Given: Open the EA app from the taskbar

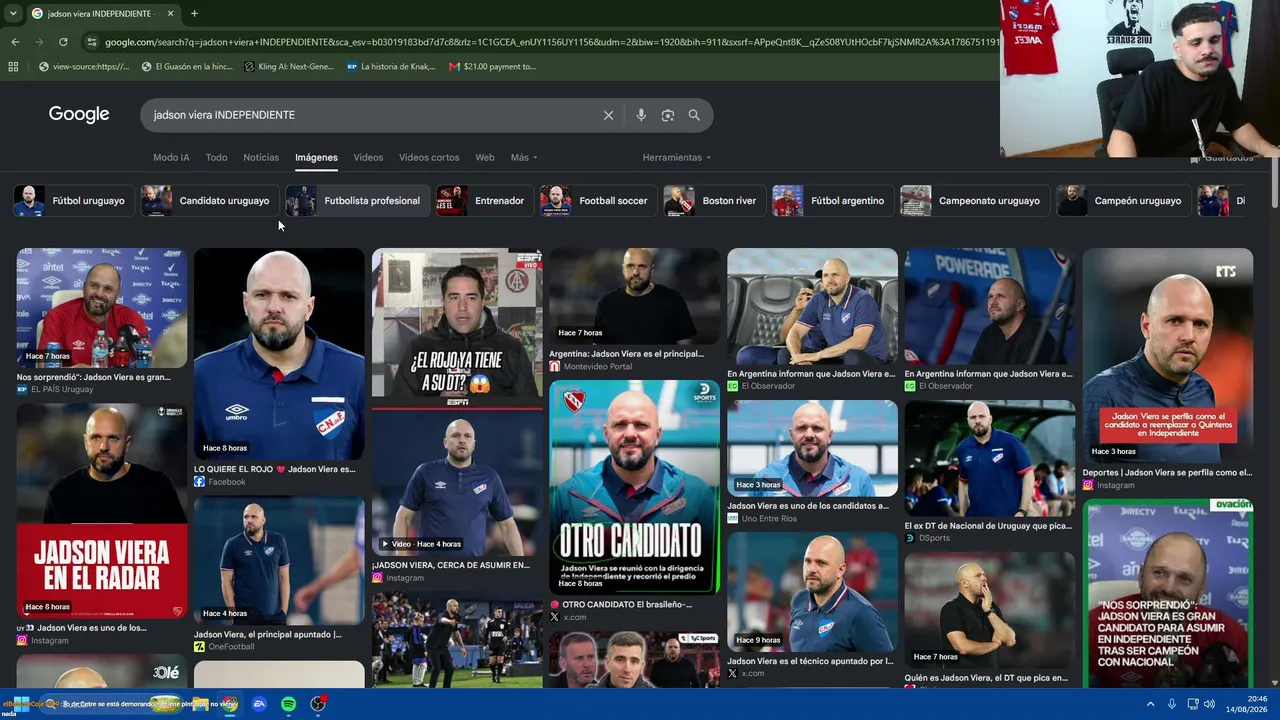Looking at the screenshot, I should click(x=259, y=704).
